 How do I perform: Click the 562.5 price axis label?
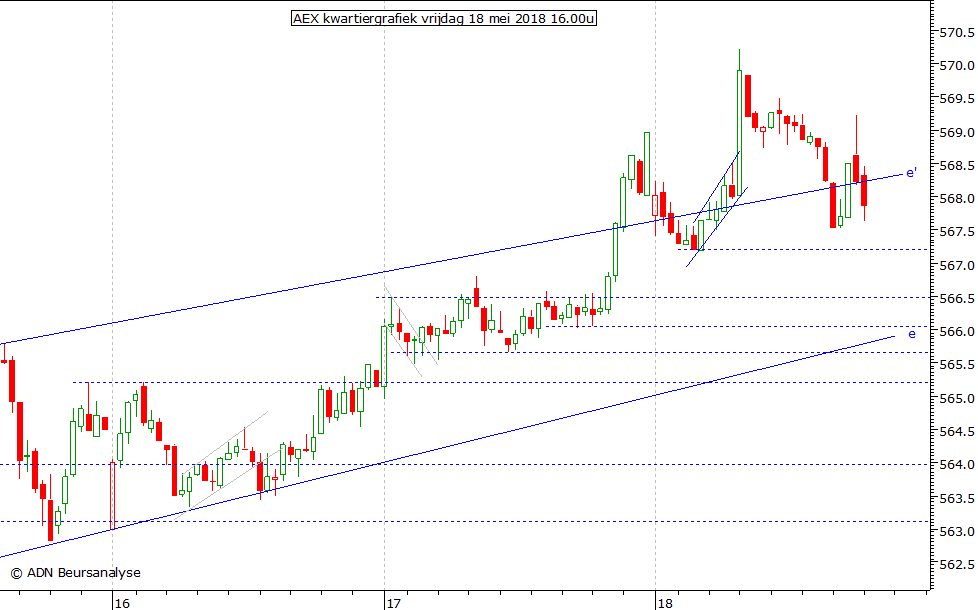(957, 564)
